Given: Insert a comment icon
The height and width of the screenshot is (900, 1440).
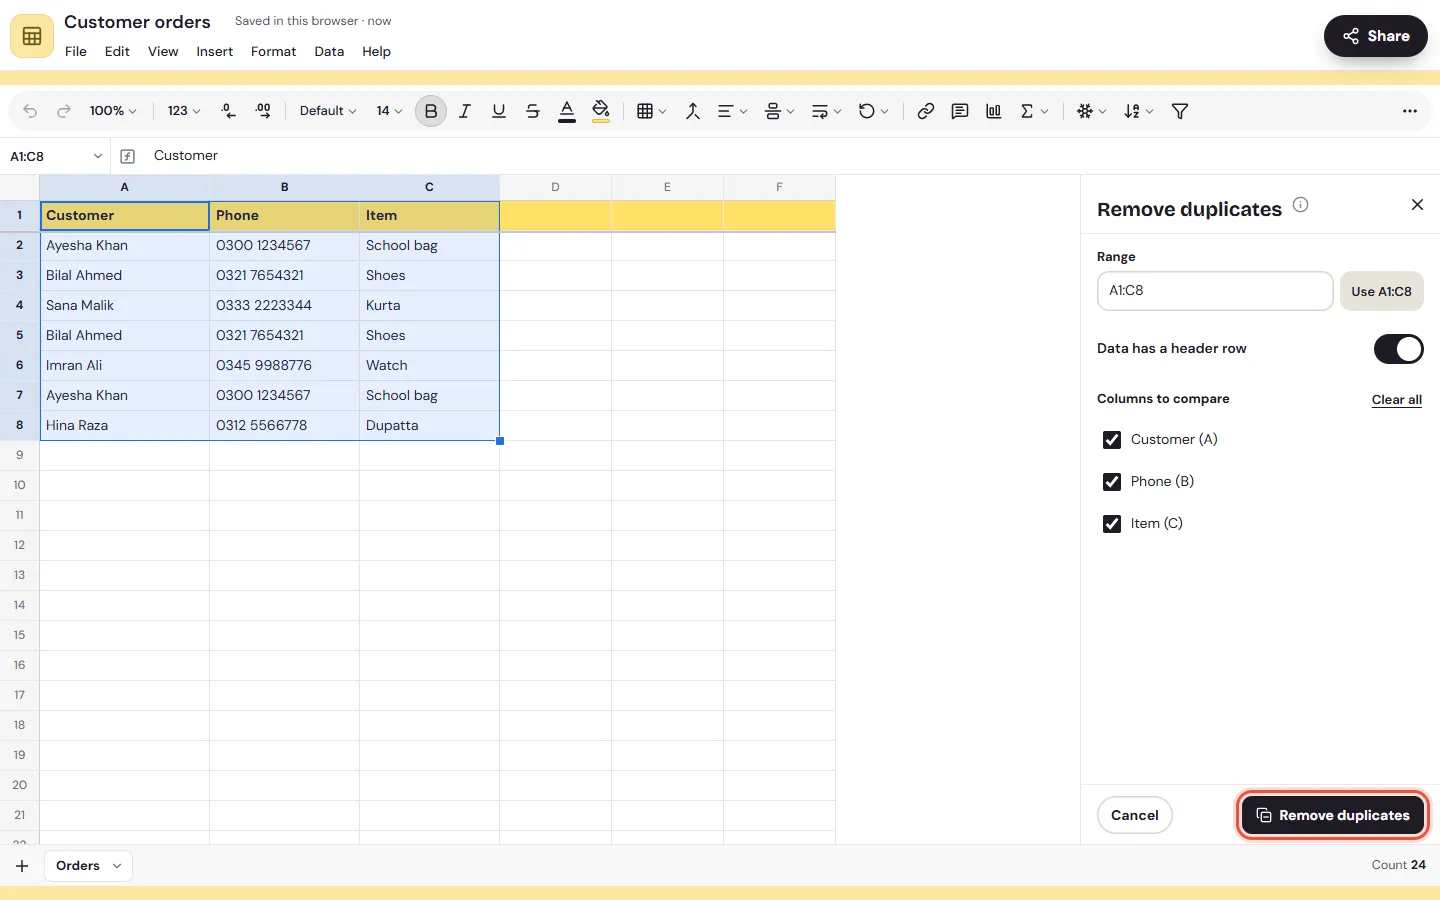Looking at the screenshot, I should (960, 111).
